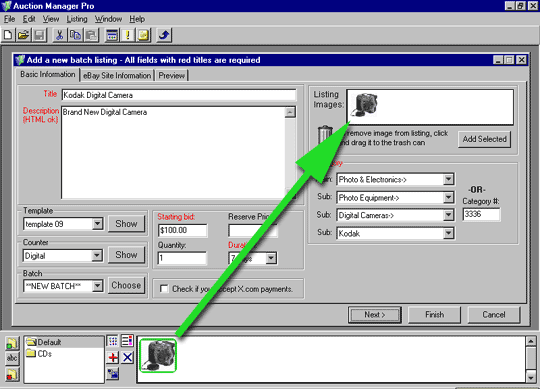Click the Add Selected button

485,139
